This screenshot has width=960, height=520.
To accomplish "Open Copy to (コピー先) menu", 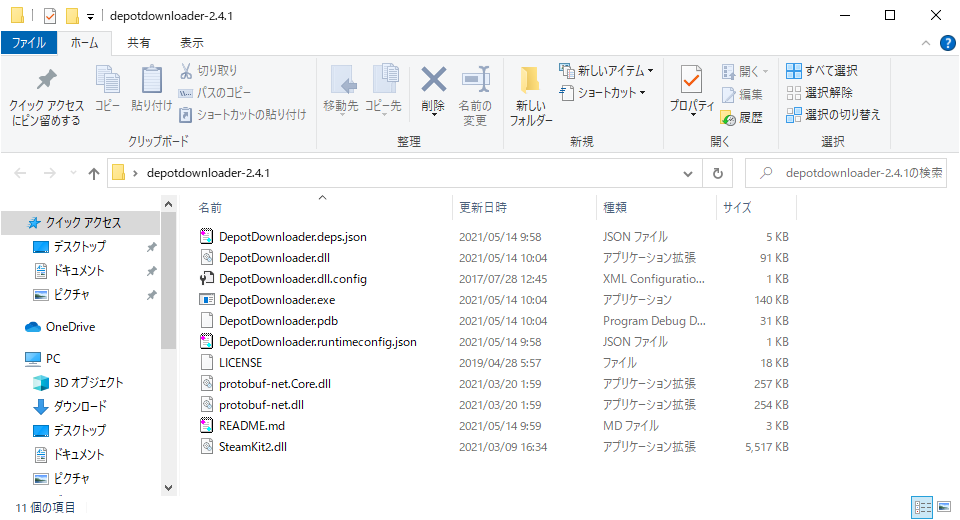I will pos(383,89).
